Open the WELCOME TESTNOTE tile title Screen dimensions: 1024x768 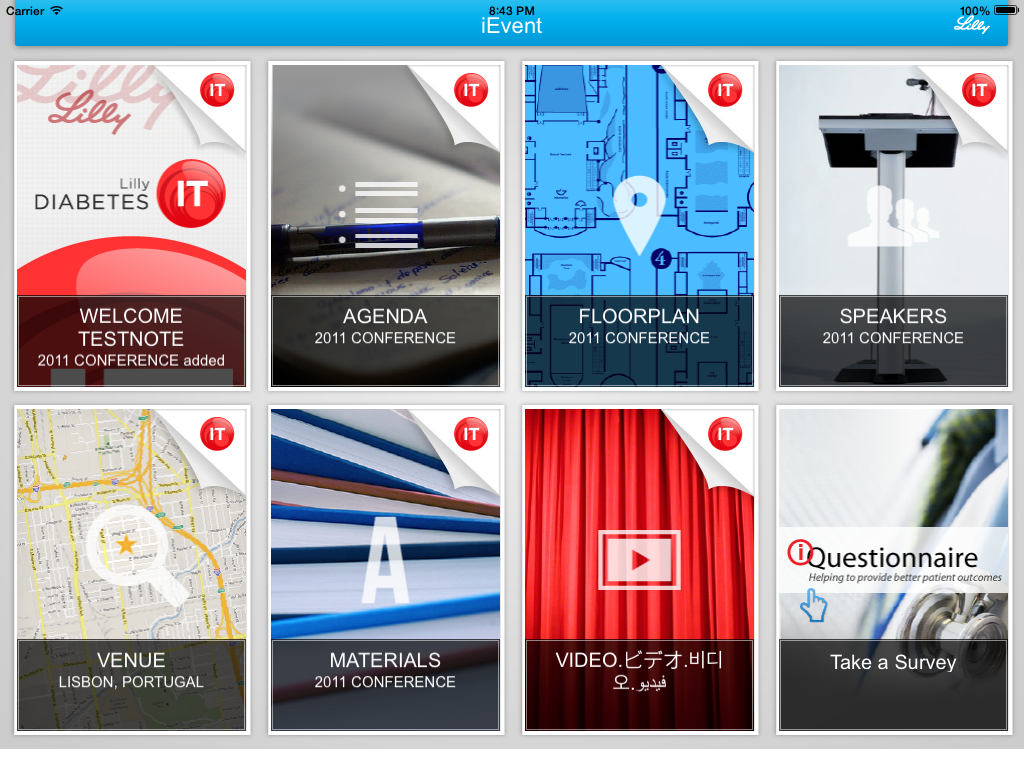(x=131, y=327)
